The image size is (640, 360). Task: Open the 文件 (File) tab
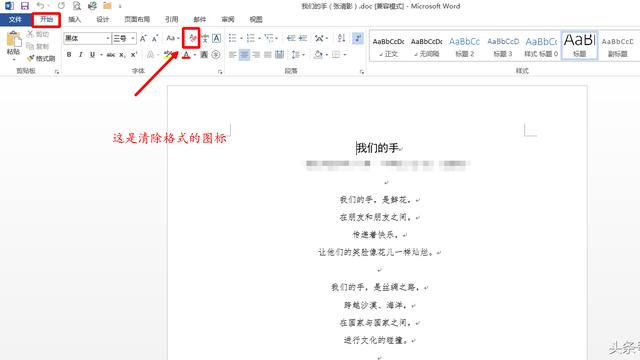(x=16, y=19)
